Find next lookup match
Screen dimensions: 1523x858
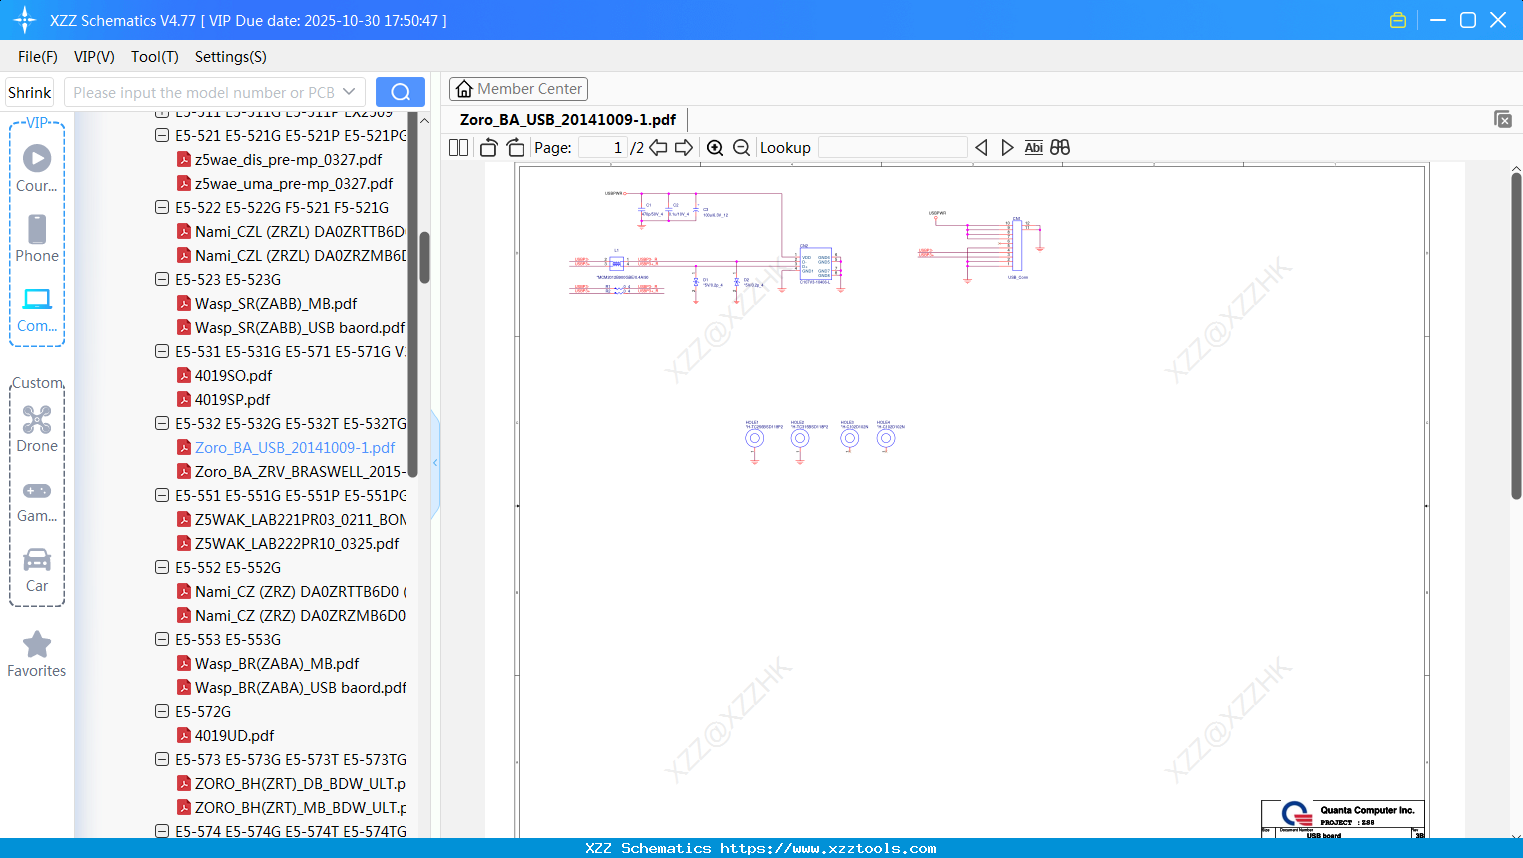[x=1007, y=148]
